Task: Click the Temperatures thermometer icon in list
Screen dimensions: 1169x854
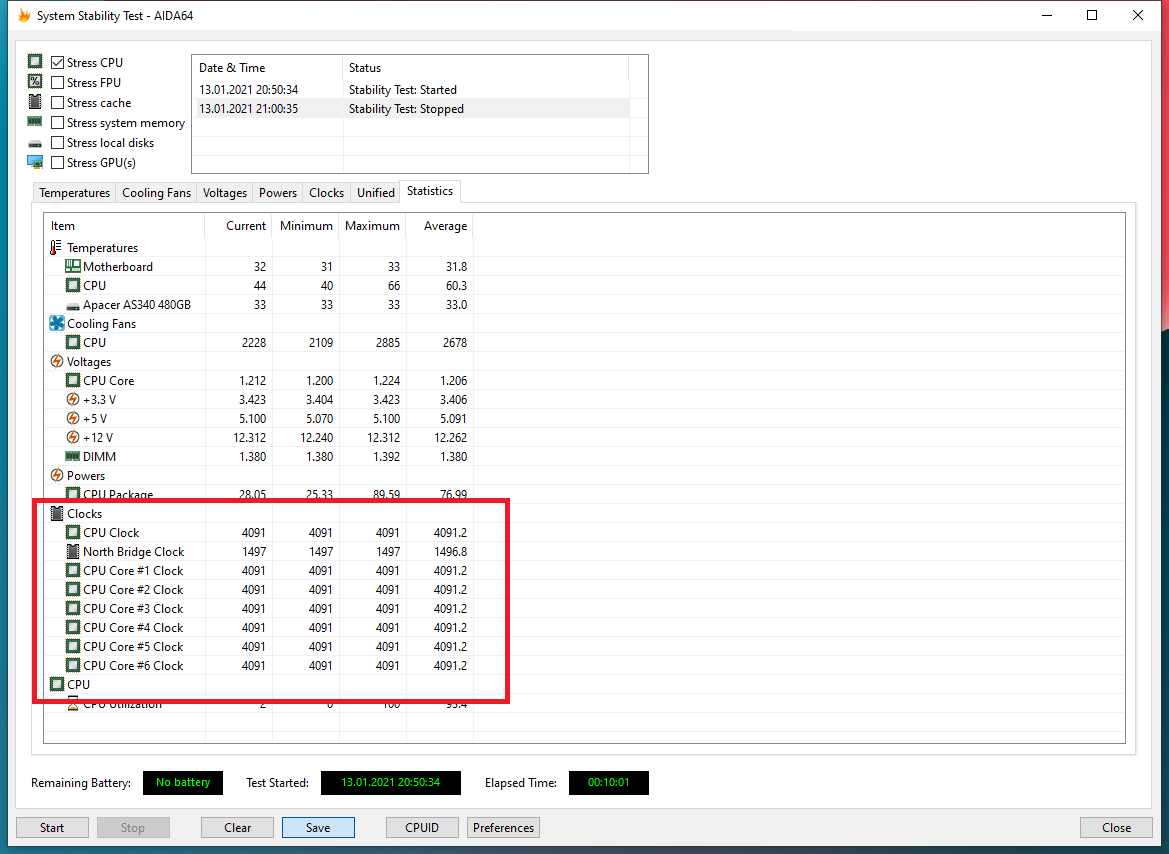Action: [x=56, y=248]
